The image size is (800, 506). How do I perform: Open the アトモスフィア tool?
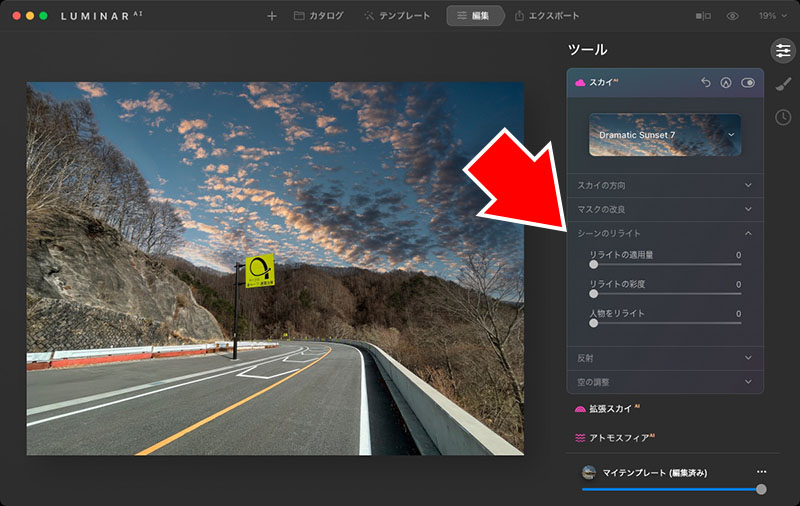coord(615,438)
